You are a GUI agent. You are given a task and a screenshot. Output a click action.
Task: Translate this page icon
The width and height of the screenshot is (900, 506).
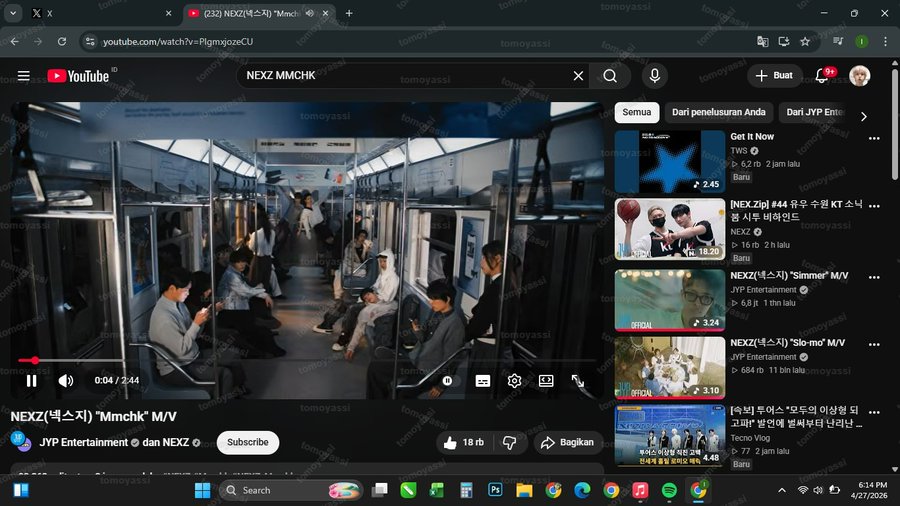click(x=762, y=41)
